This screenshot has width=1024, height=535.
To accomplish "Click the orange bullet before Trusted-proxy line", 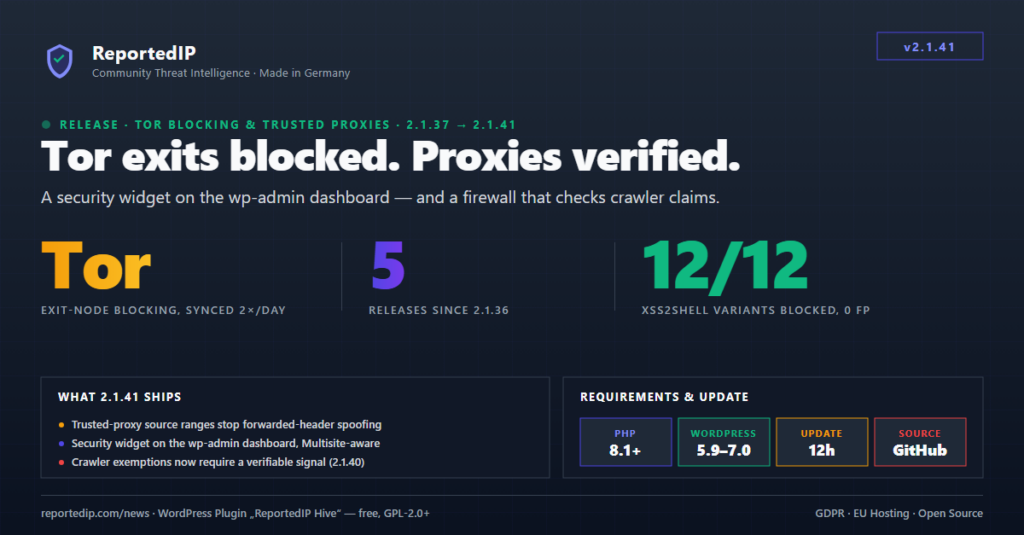I will click(x=61, y=425).
